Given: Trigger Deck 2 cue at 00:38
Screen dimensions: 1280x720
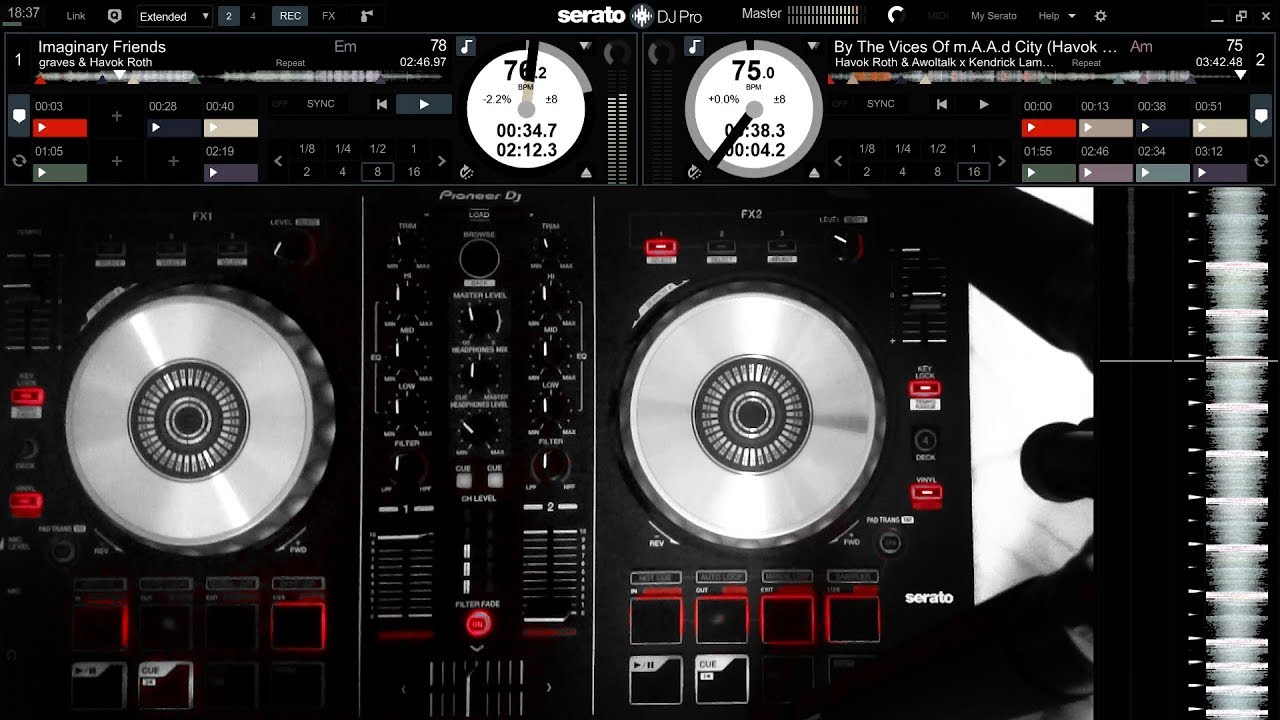Looking at the screenshot, I should (1163, 128).
